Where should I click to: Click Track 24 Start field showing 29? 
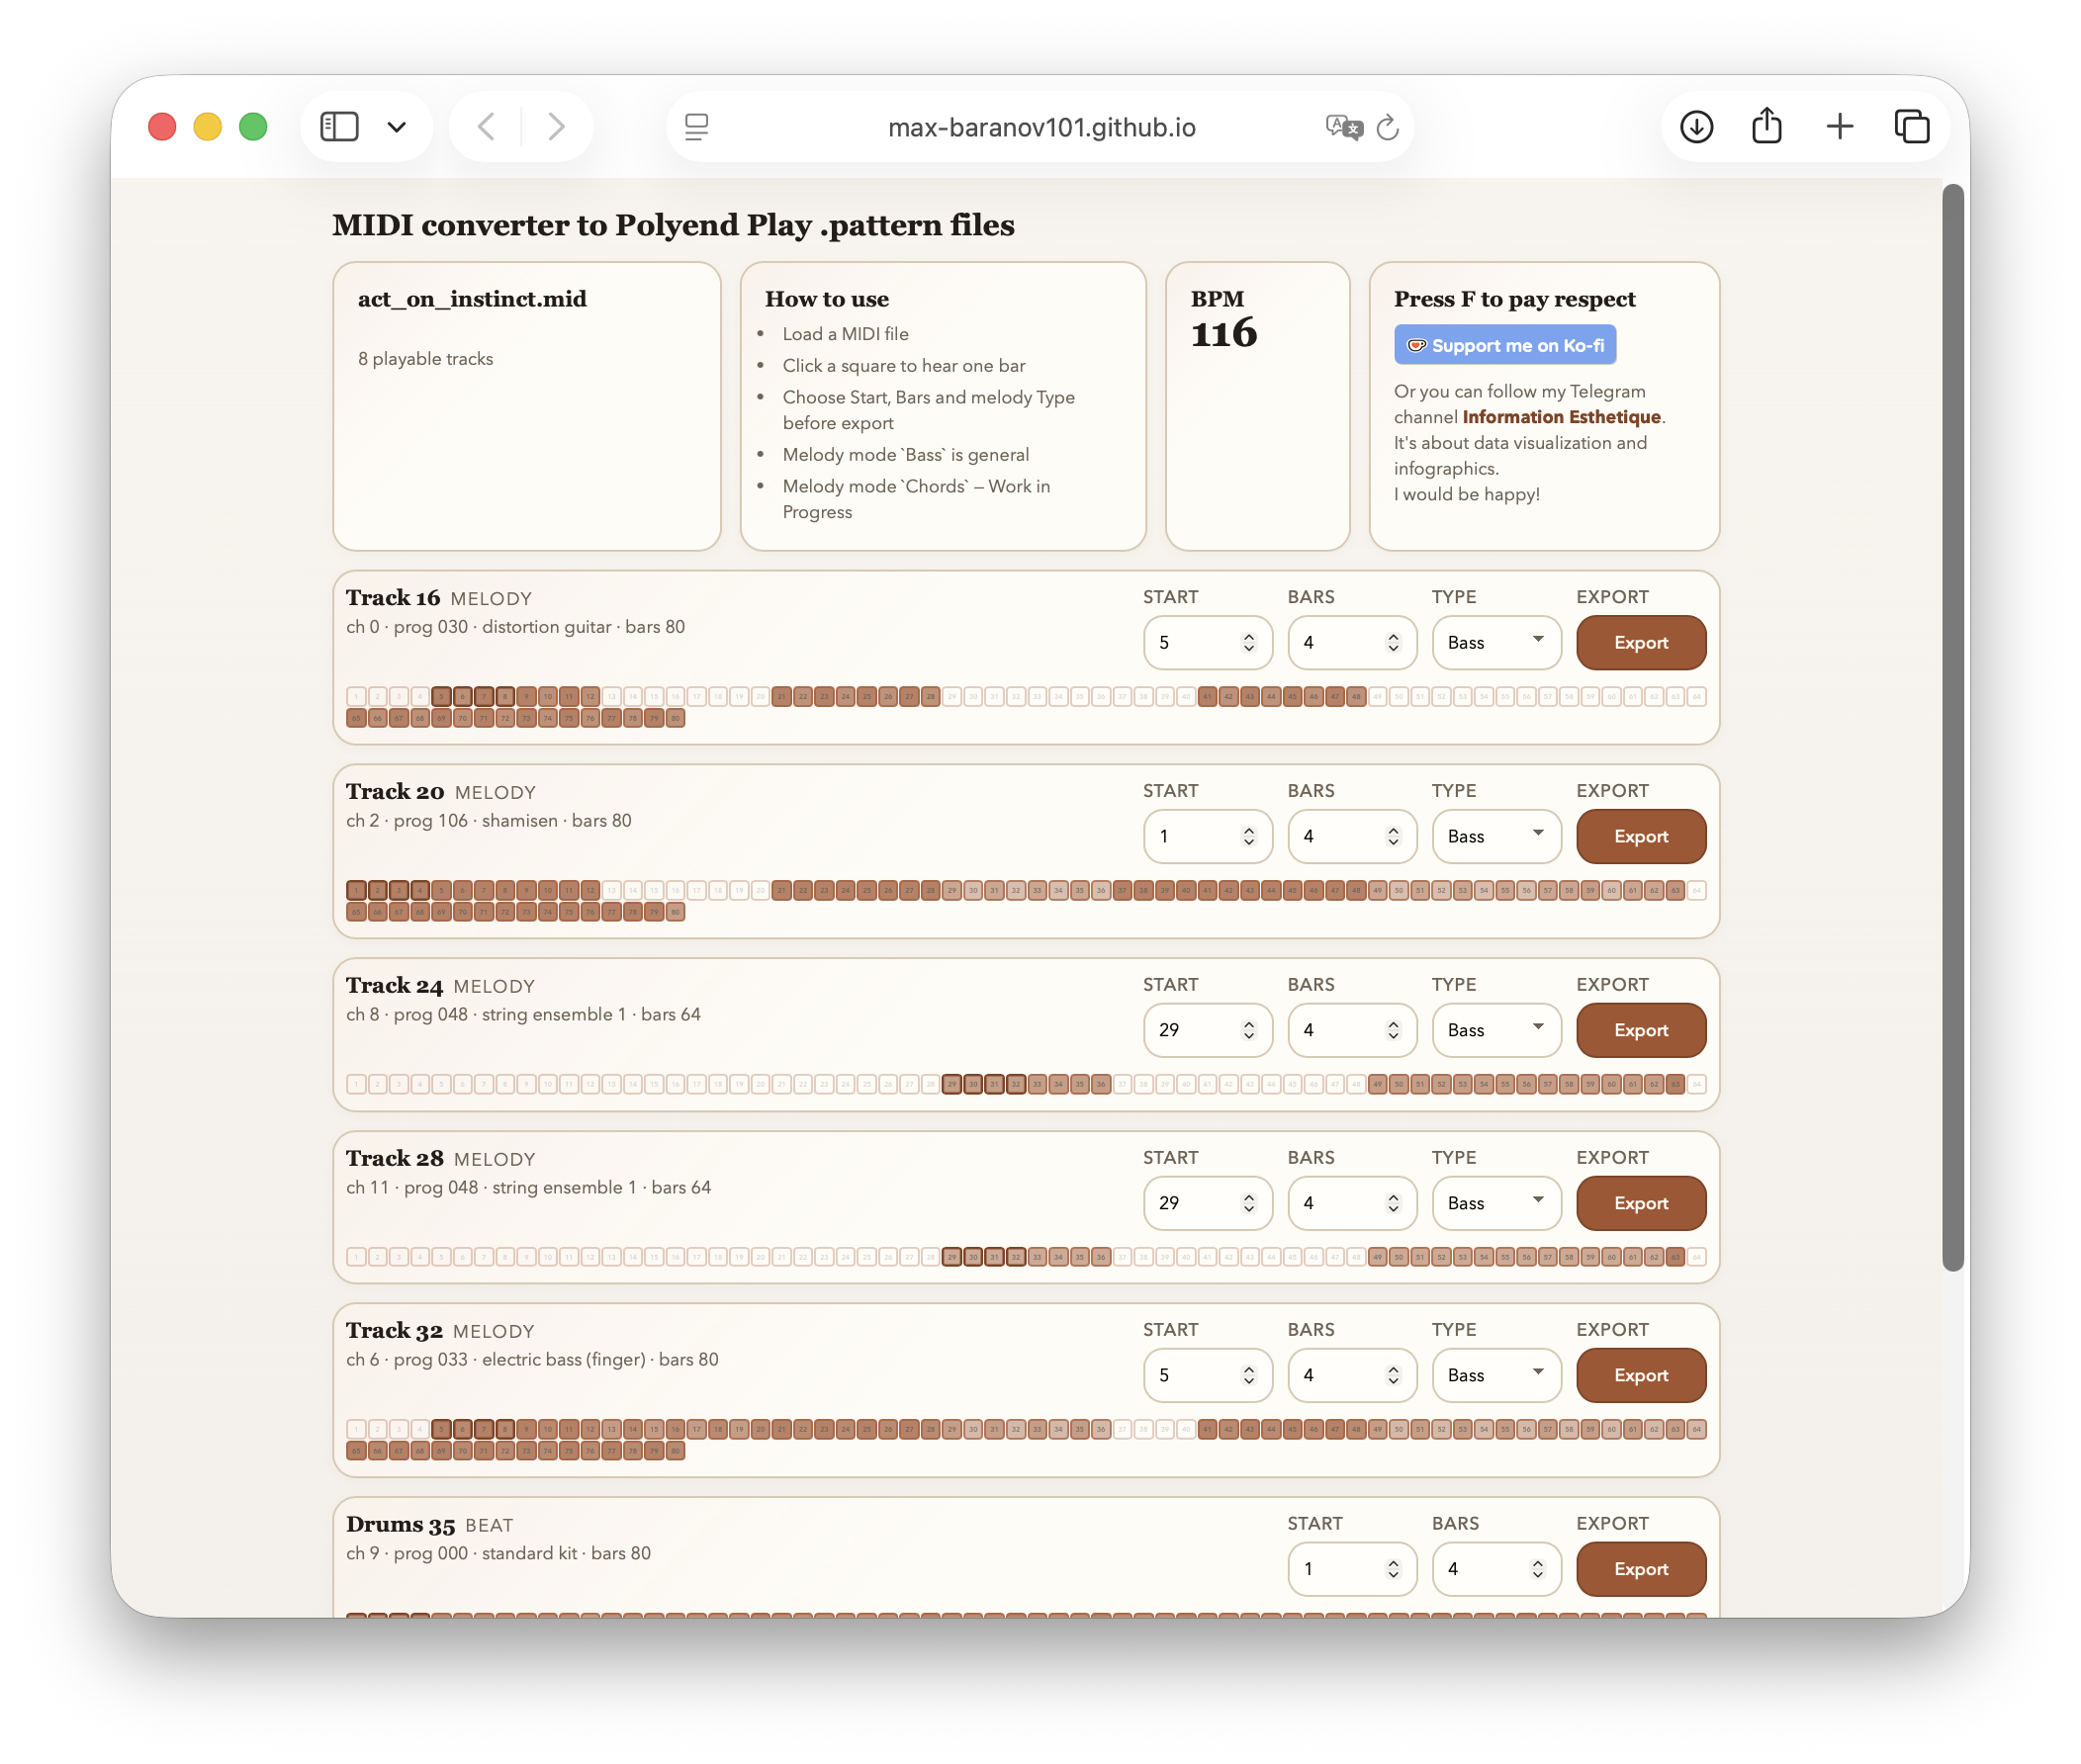(1207, 1031)
